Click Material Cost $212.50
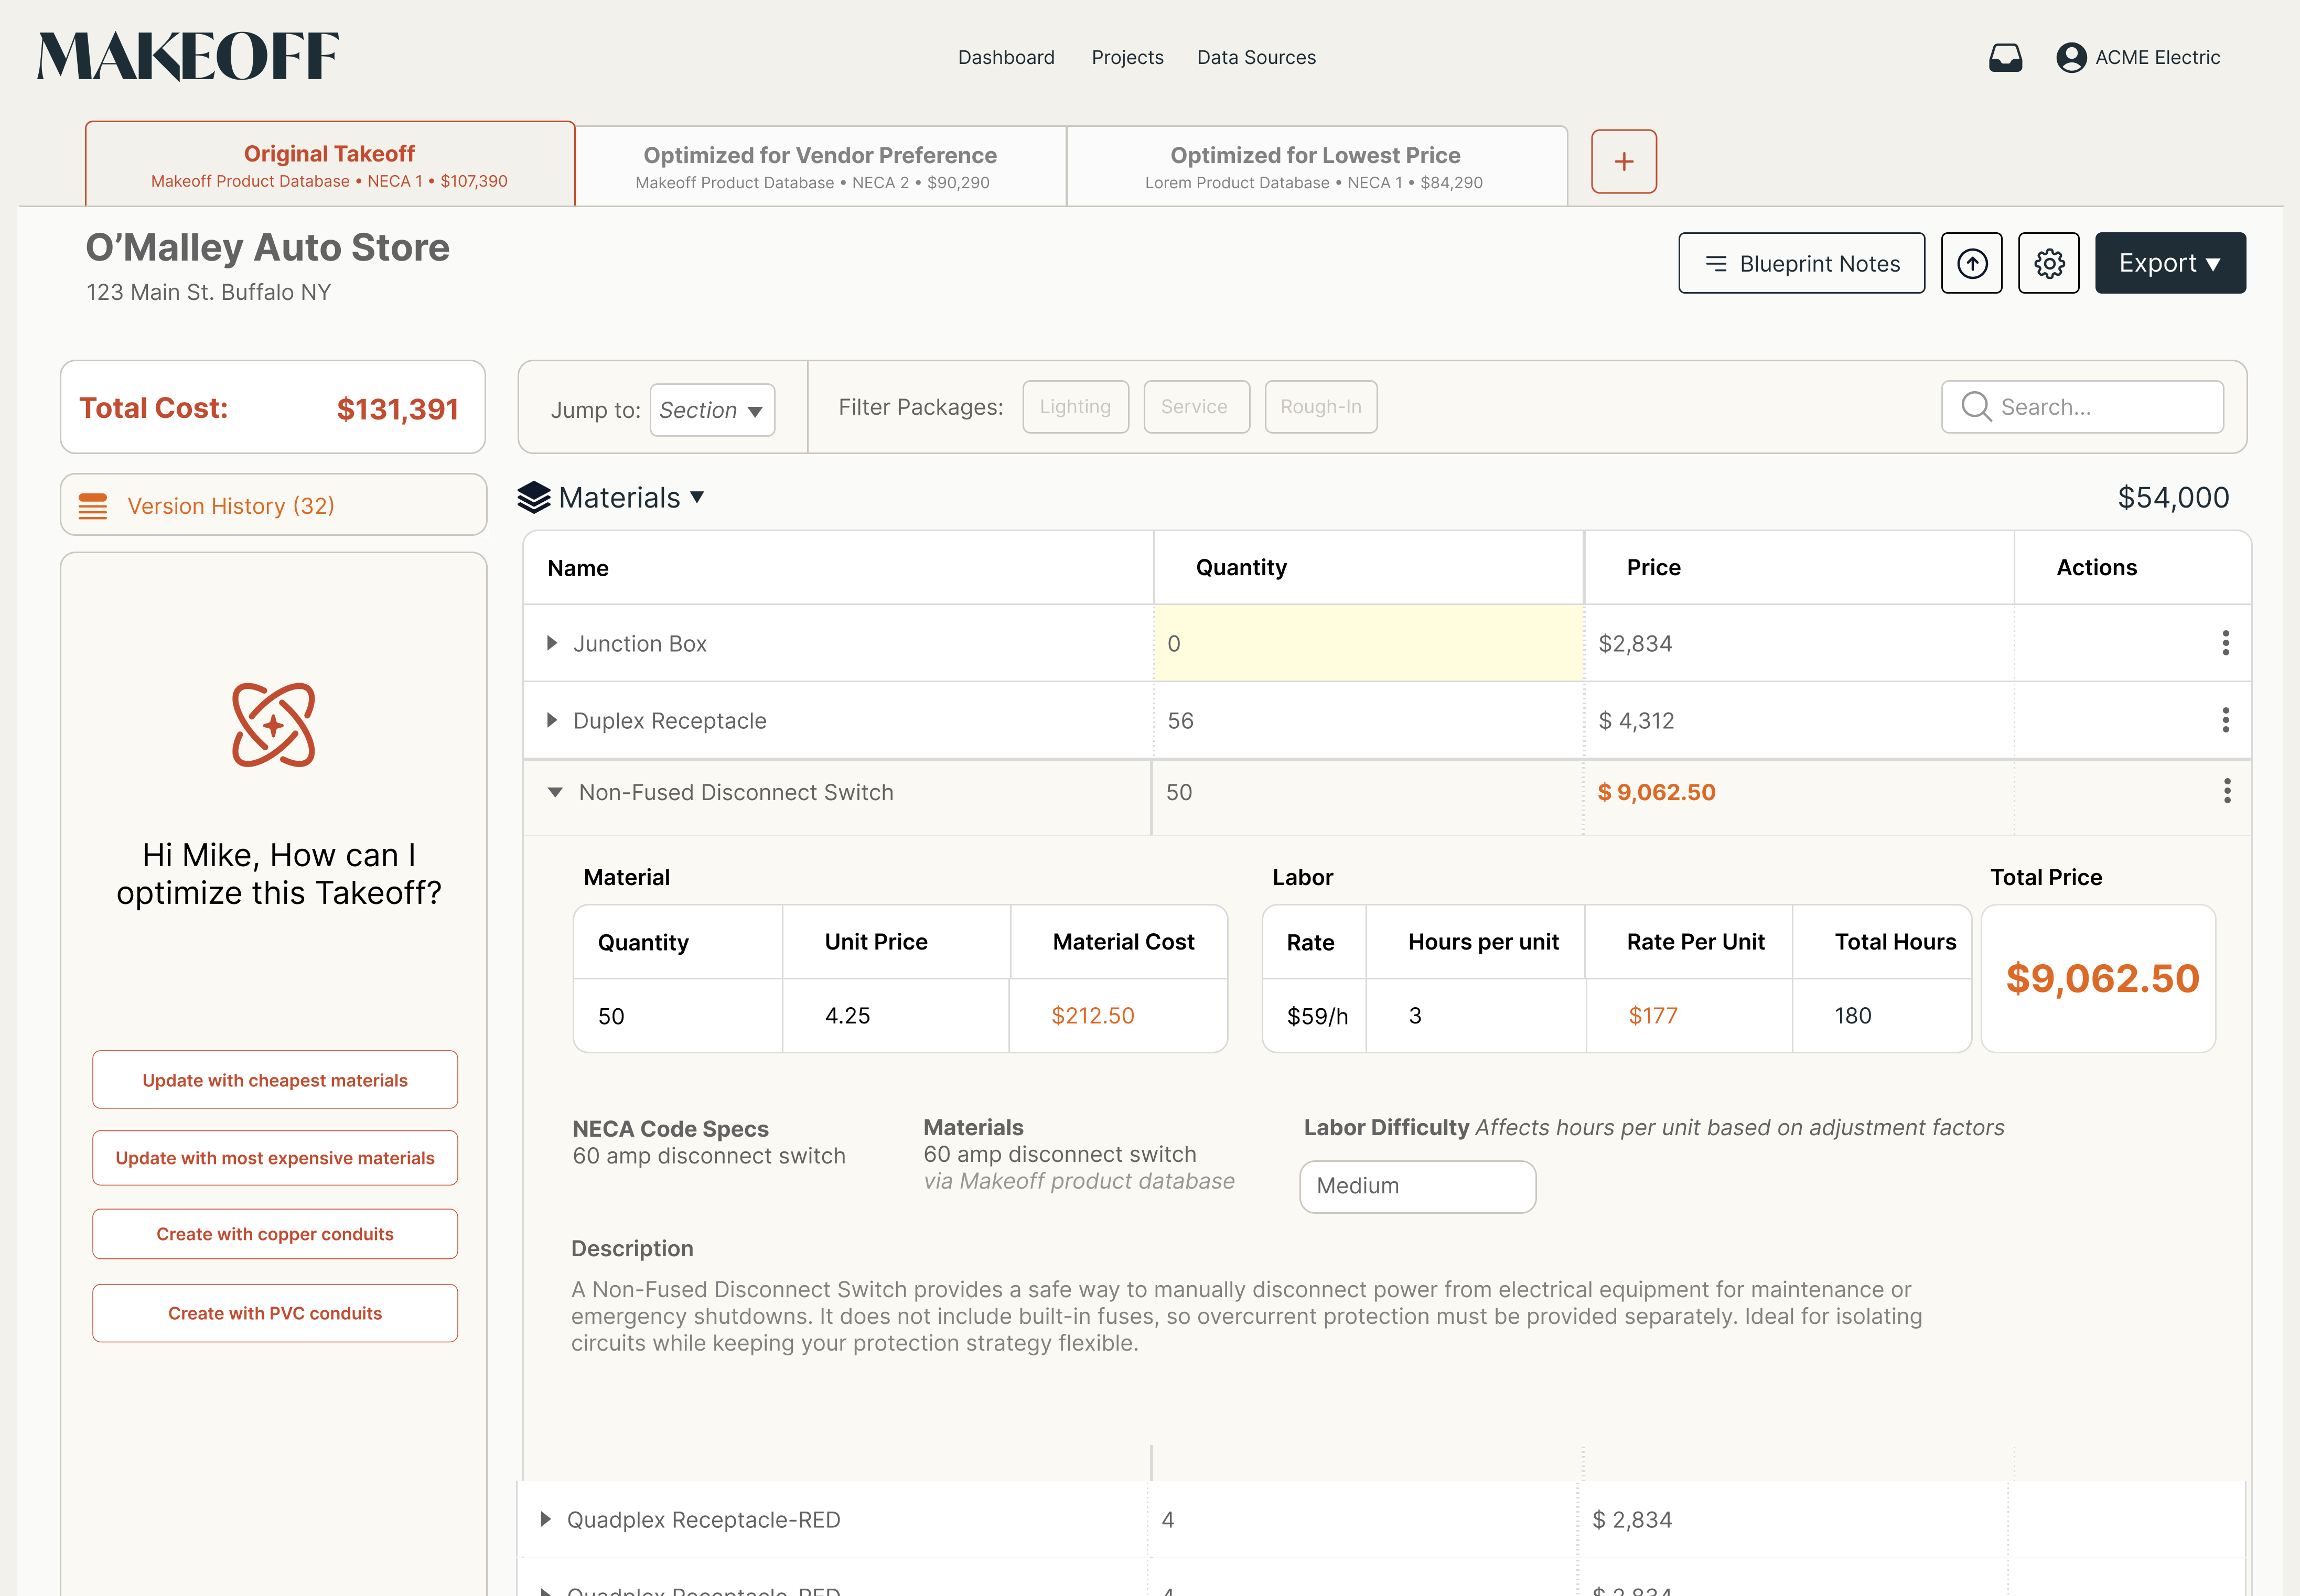Viewport: 2300px width, 1596px height. [x=1092, y=1016]
